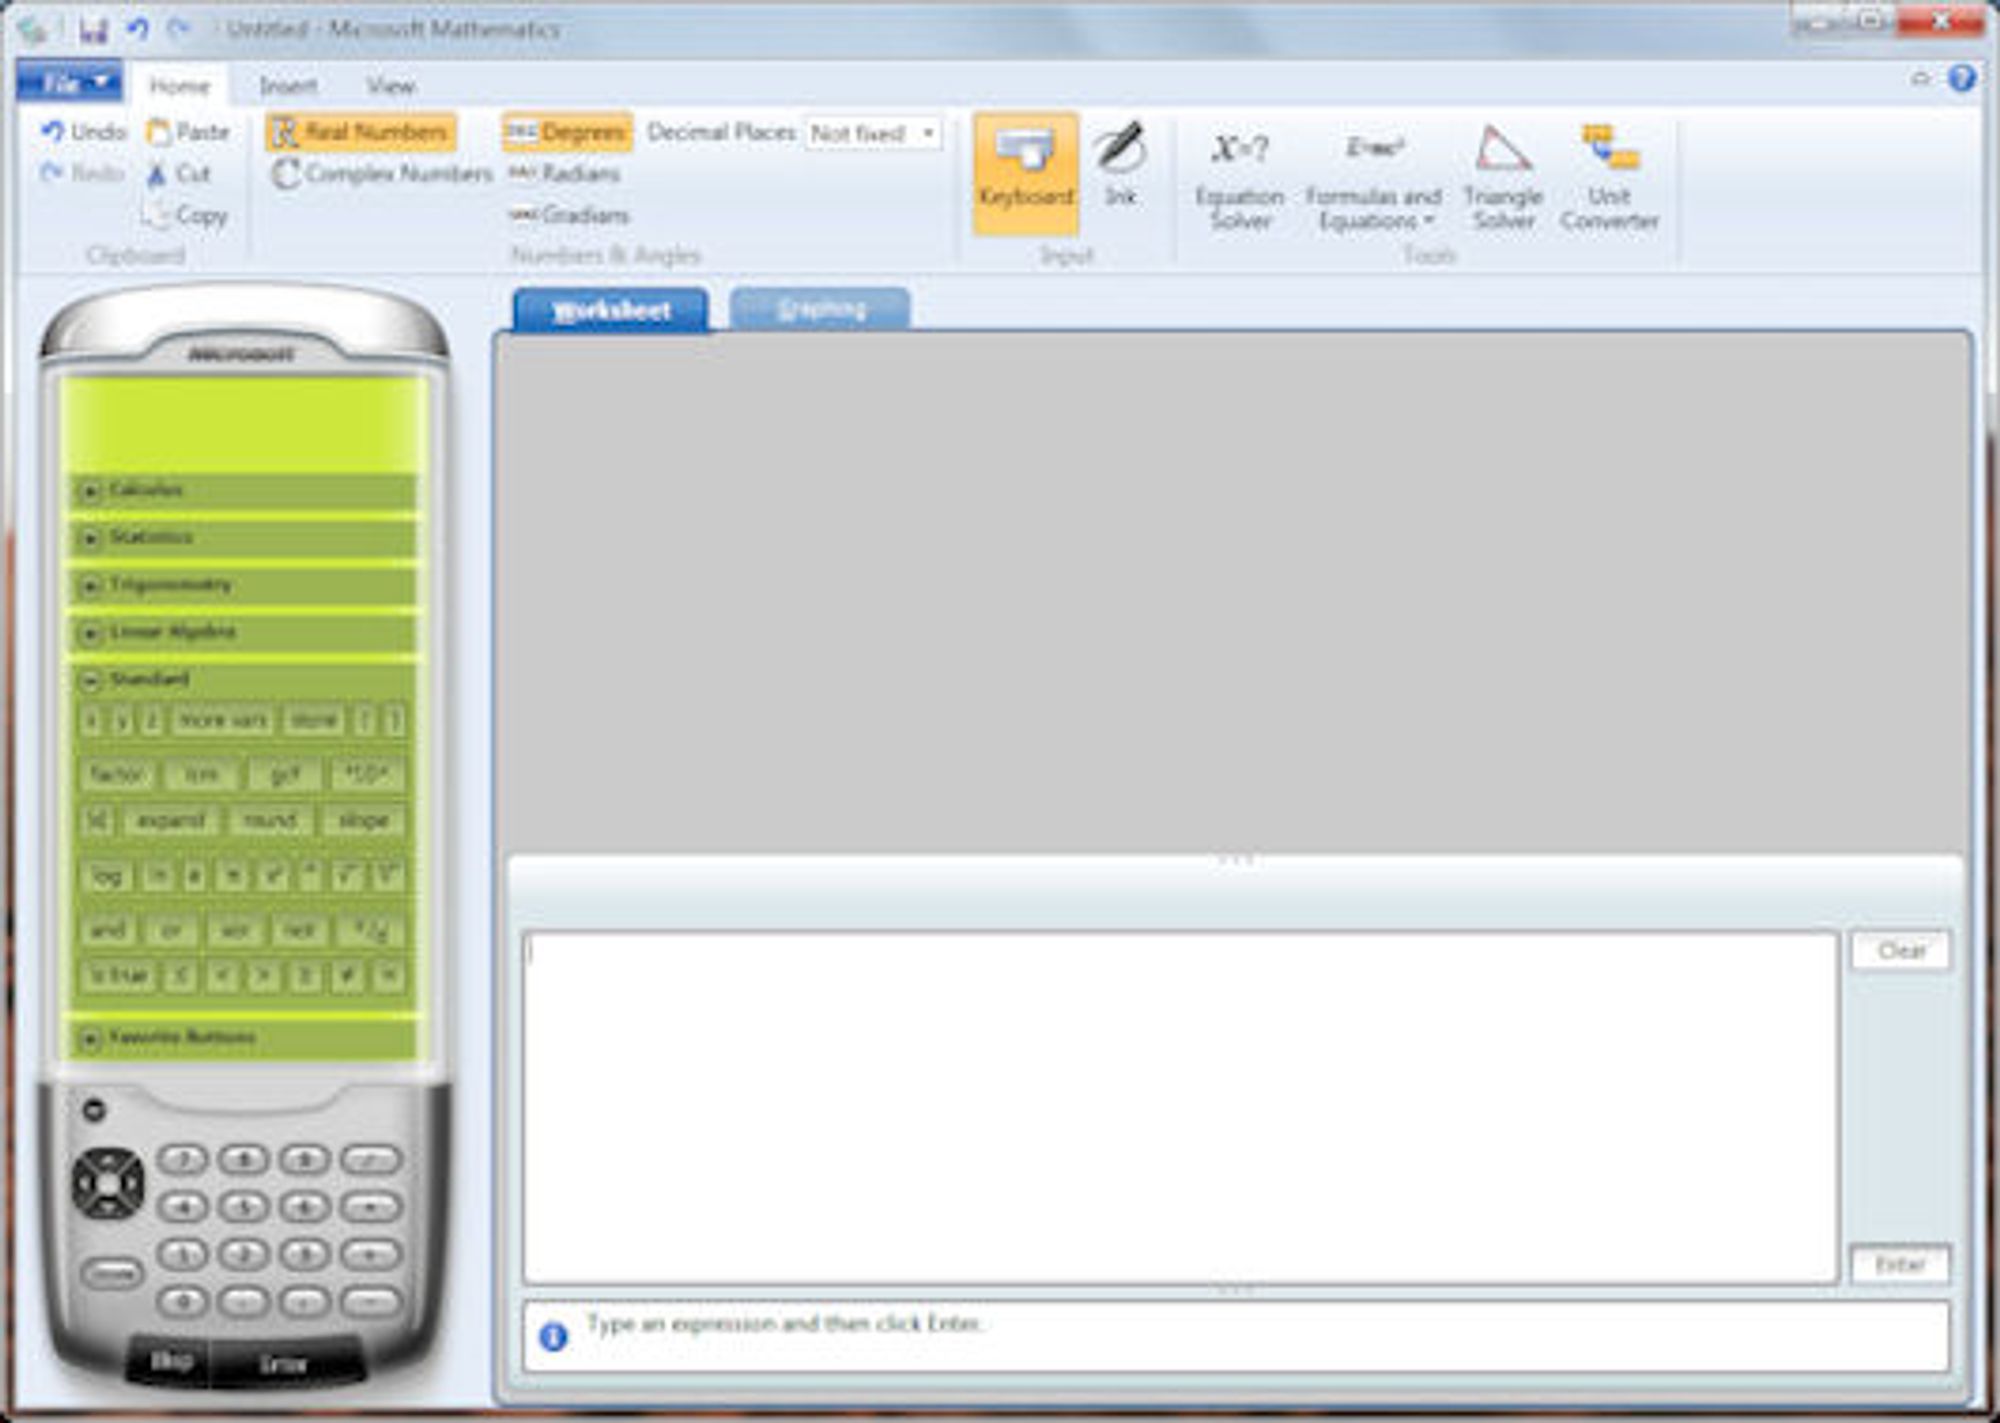This screenshot has height=1423, width=2000.
Task: Minimize the ribbon with the caret icon
Action: click(x=1920, y=78)
